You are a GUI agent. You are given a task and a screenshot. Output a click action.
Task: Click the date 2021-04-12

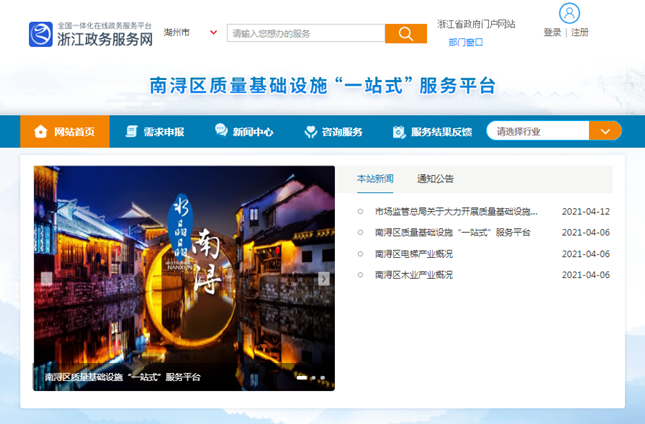(586, 211)
